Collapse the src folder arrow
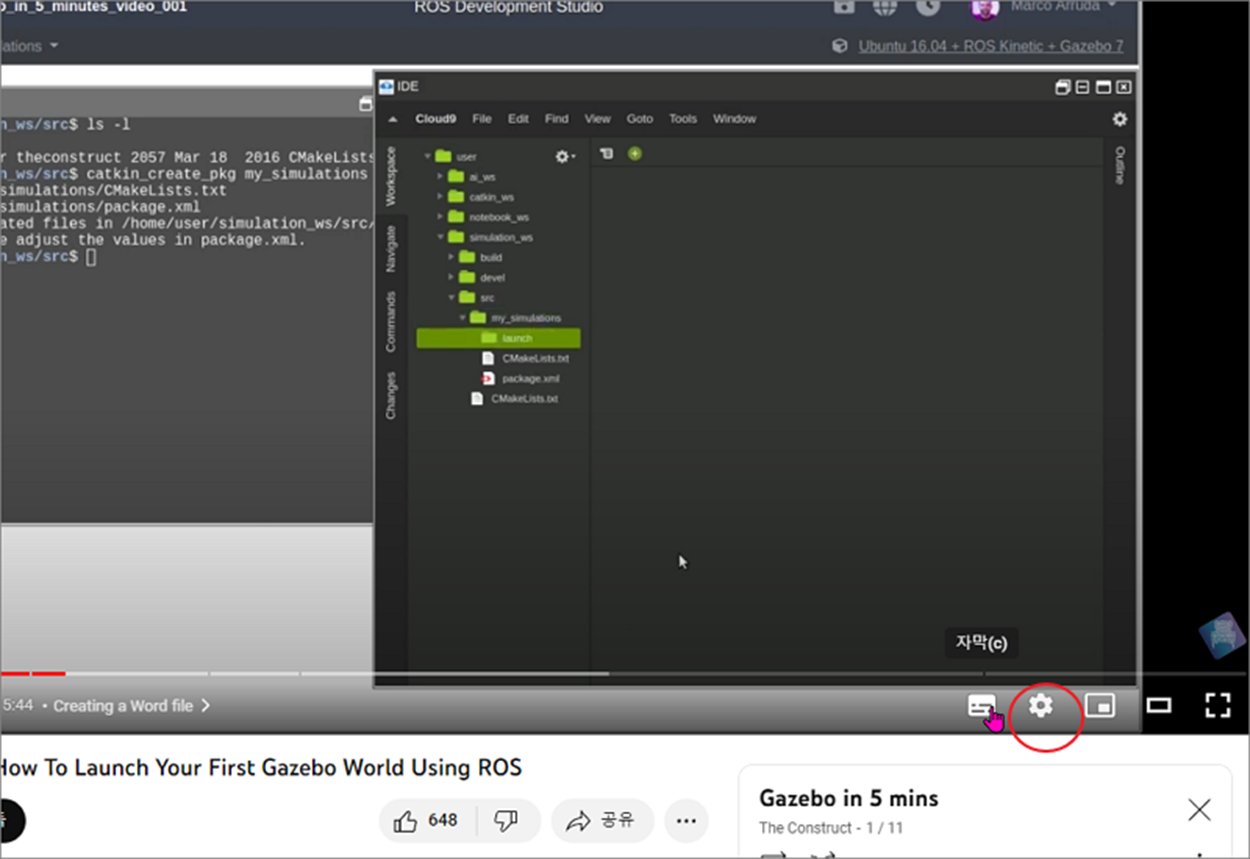1250x859 pixels. pyautogui.click(x=451, y=297)
